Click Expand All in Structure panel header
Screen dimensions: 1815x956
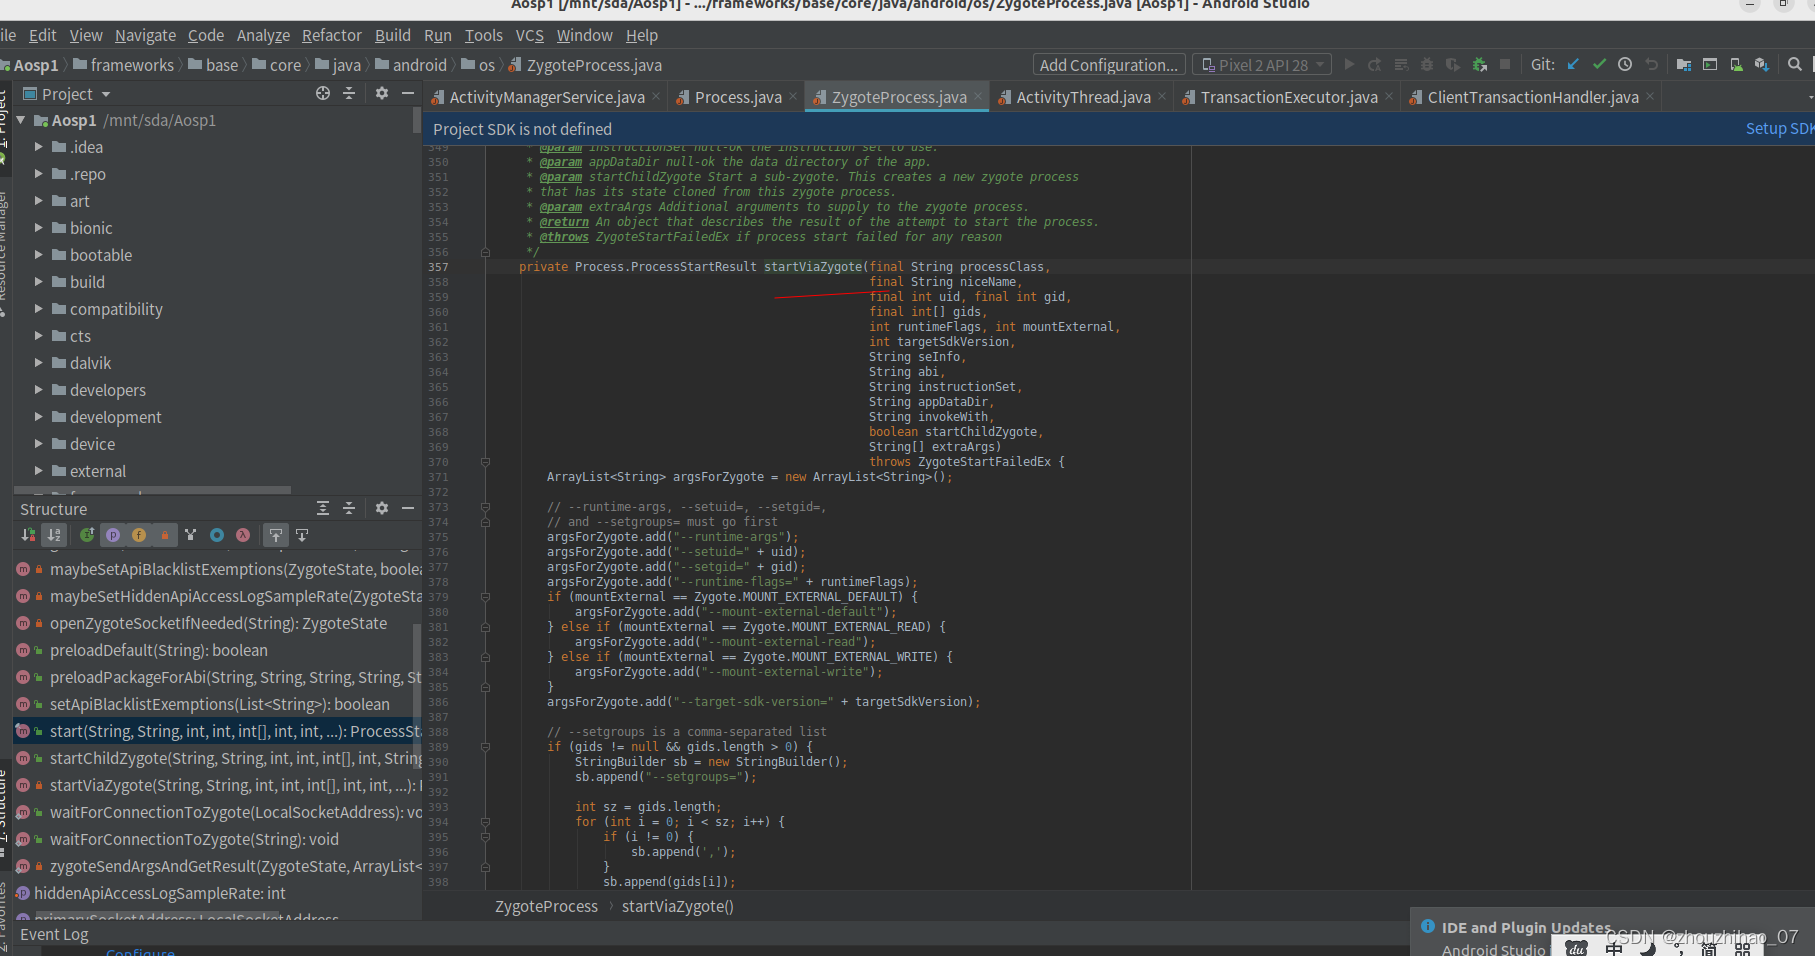(x=323, y=508)
